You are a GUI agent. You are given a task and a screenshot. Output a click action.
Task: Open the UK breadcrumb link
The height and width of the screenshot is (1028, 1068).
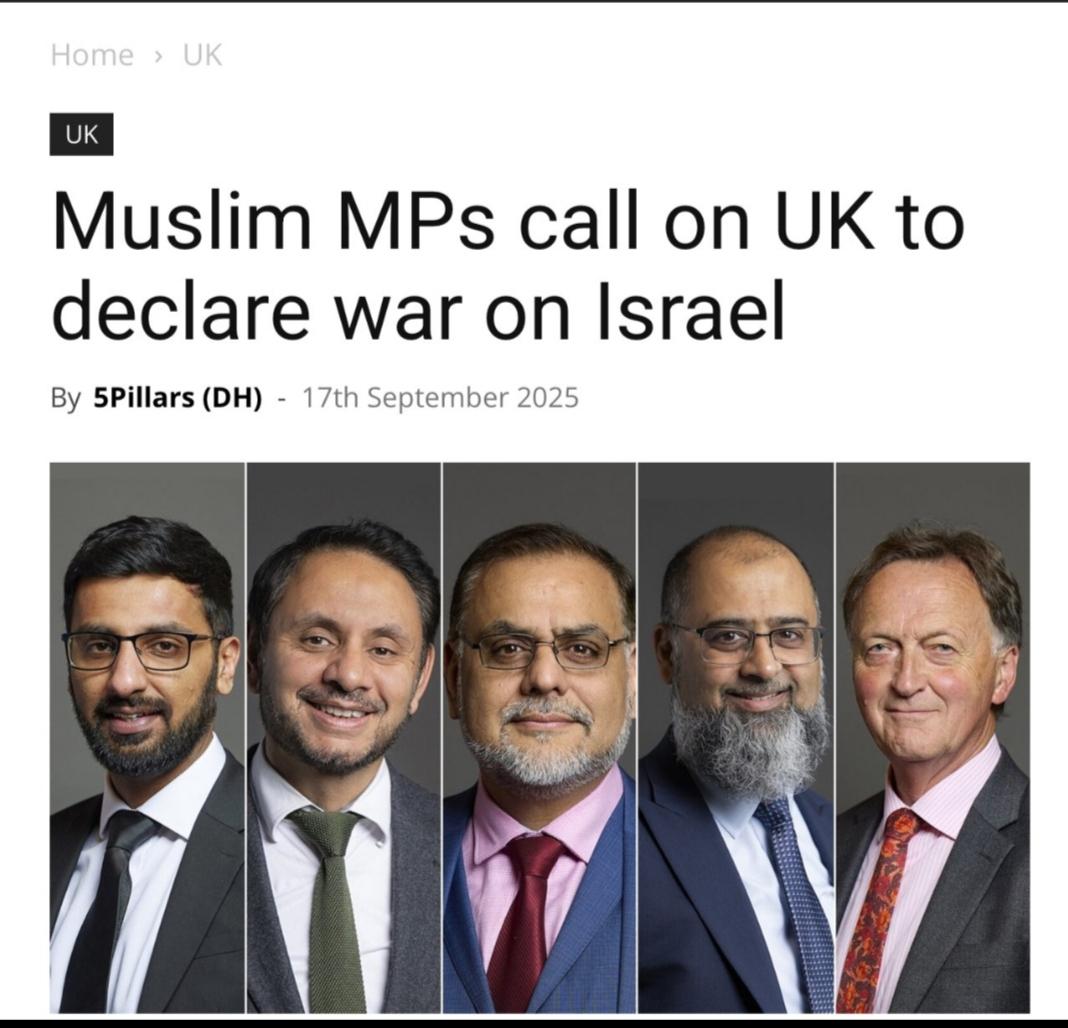click(202, 55)
